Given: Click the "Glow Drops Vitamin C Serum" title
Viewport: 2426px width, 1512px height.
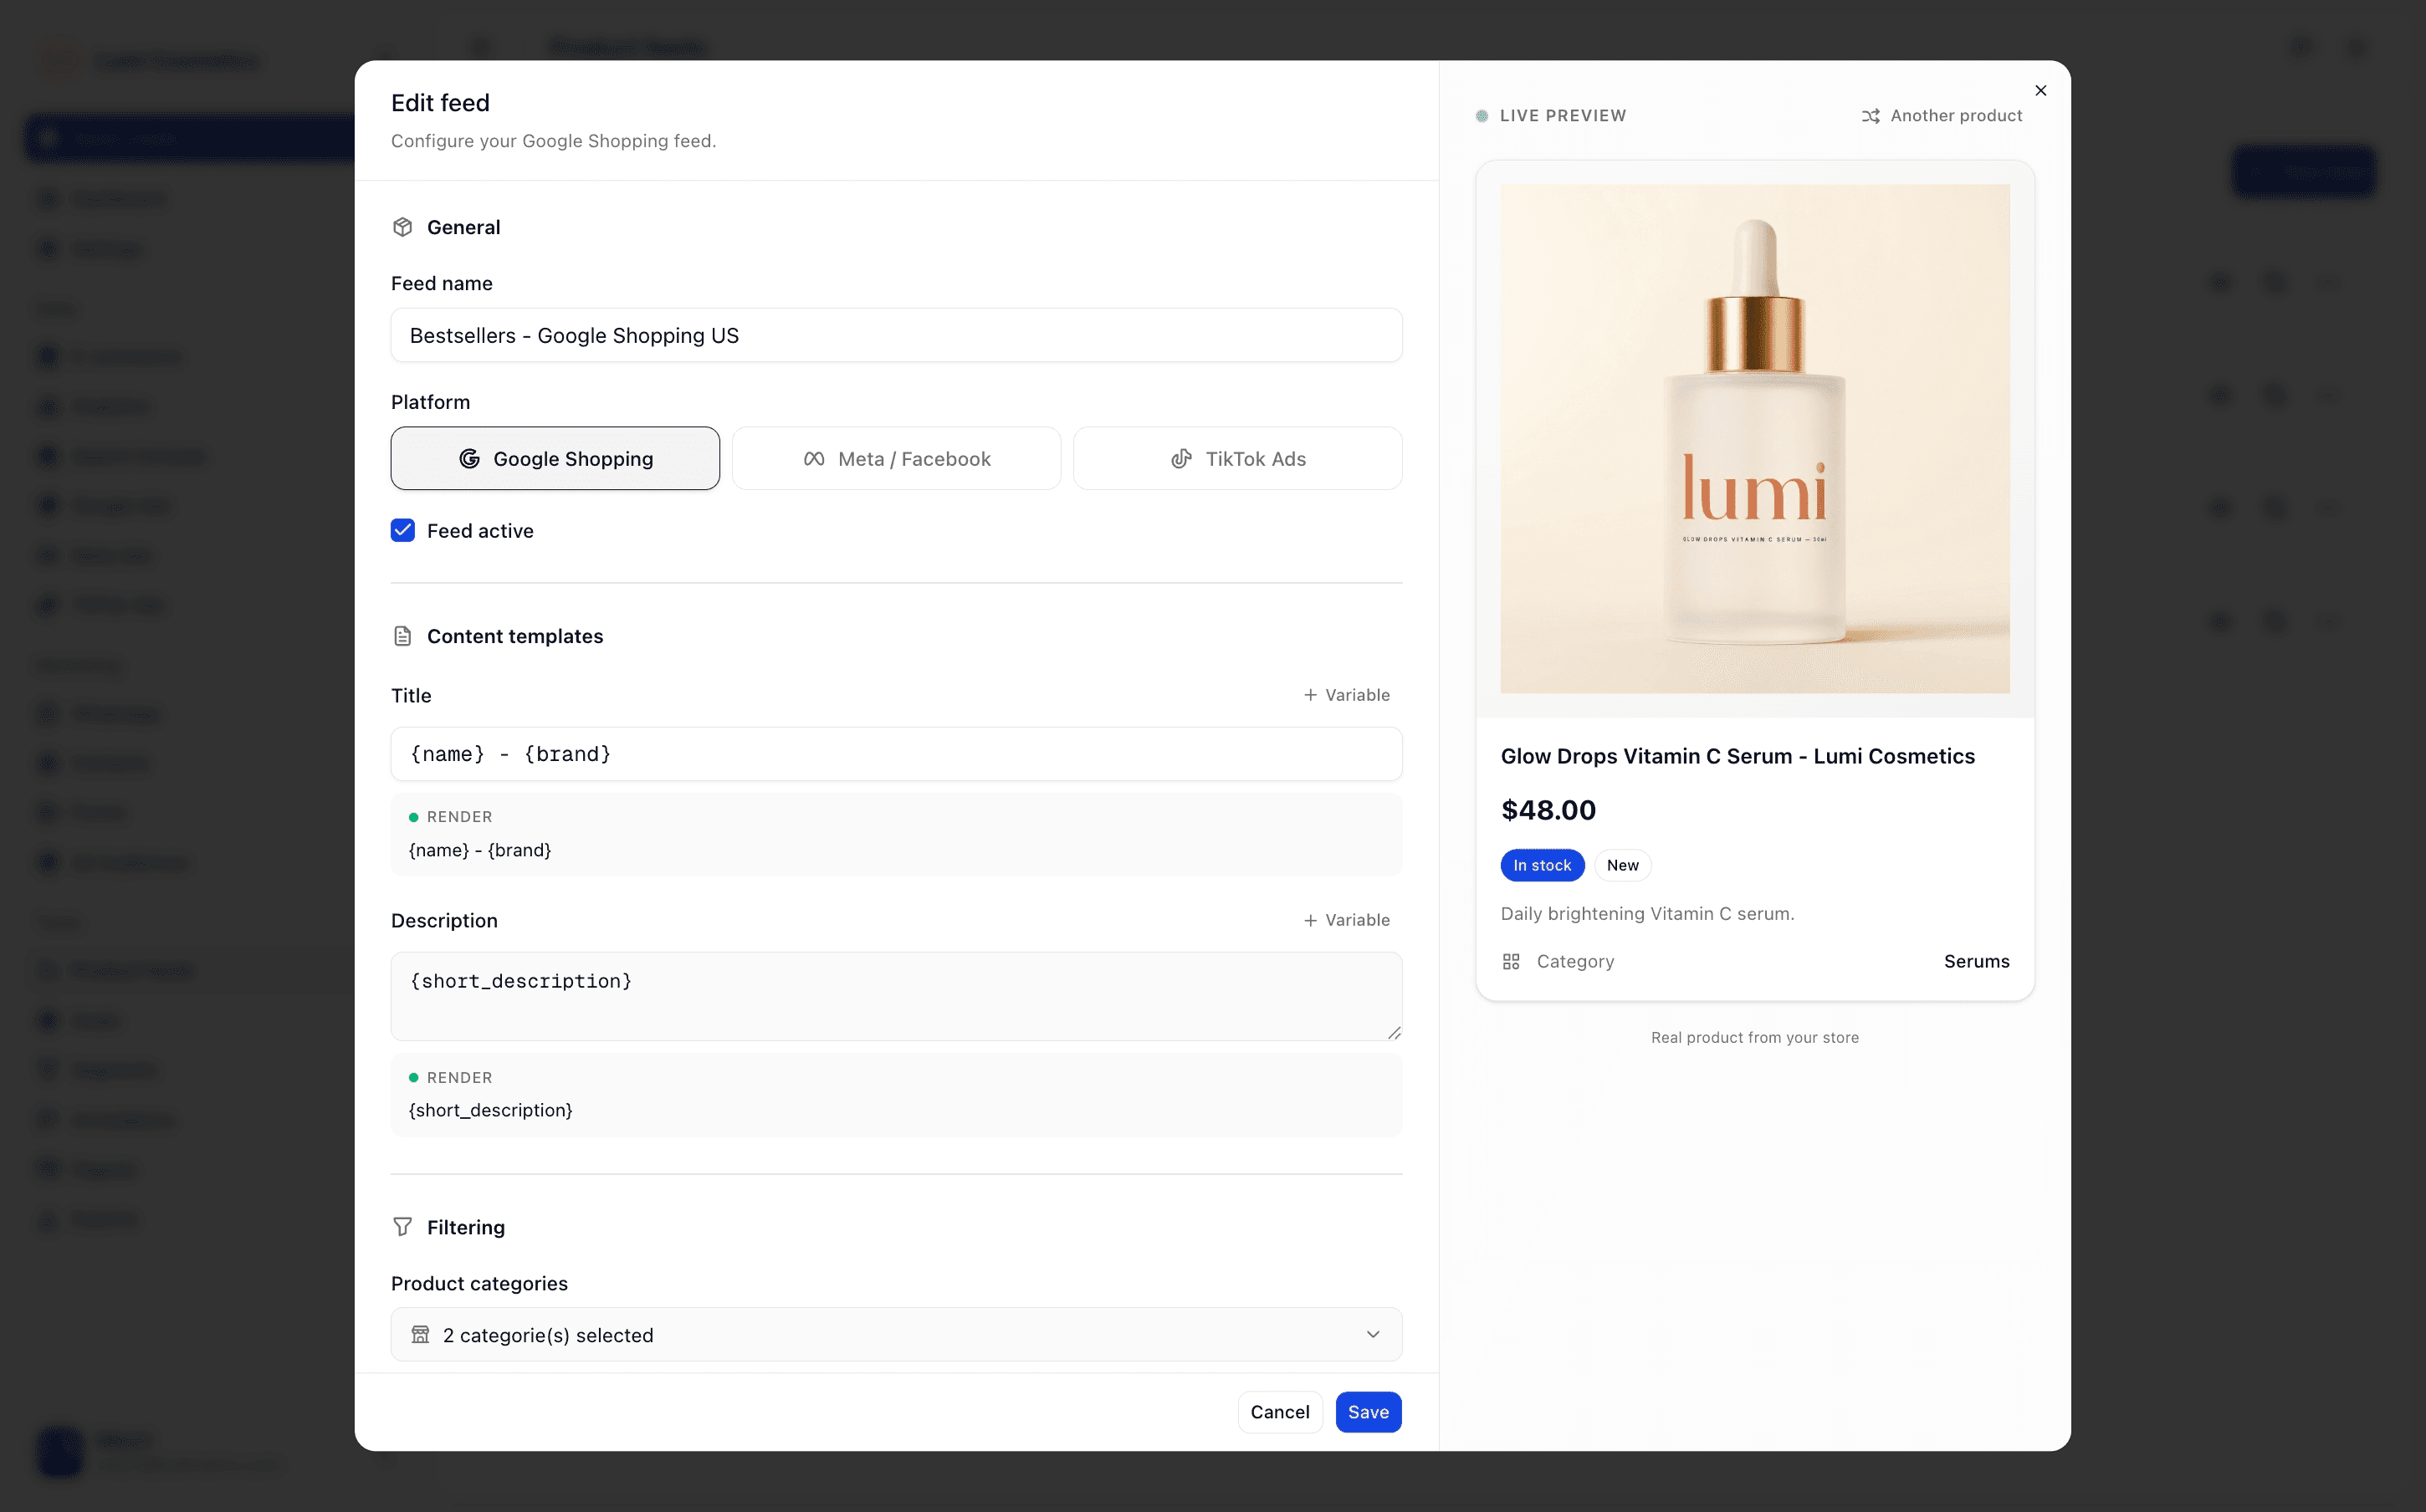Looking at the screenshot, I should pos(1737,756).
